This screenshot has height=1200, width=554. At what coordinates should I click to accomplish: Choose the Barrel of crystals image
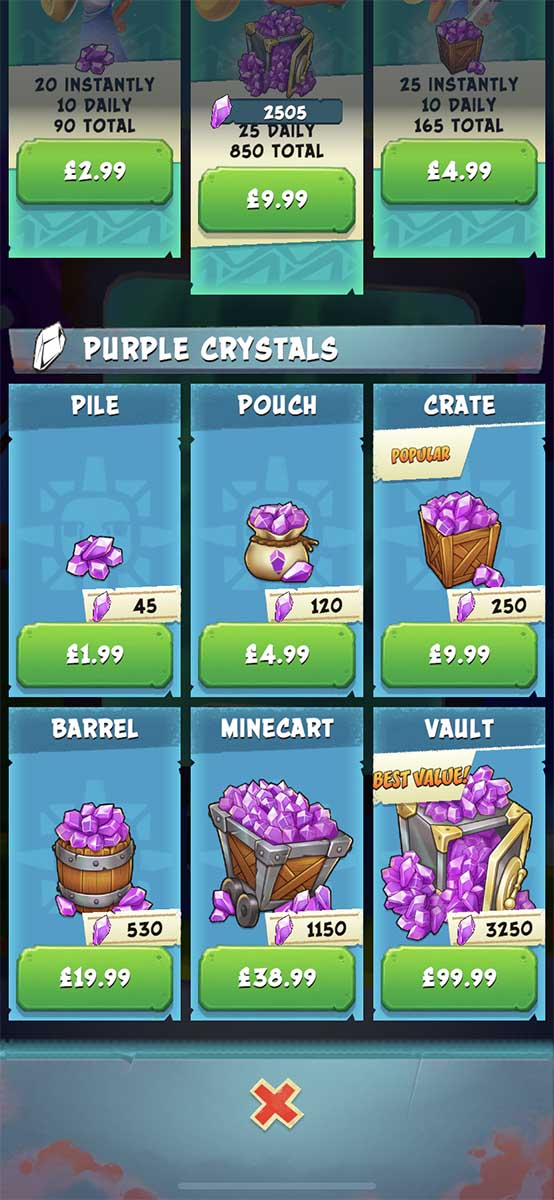pyautogui.click(x=95, y=858)
